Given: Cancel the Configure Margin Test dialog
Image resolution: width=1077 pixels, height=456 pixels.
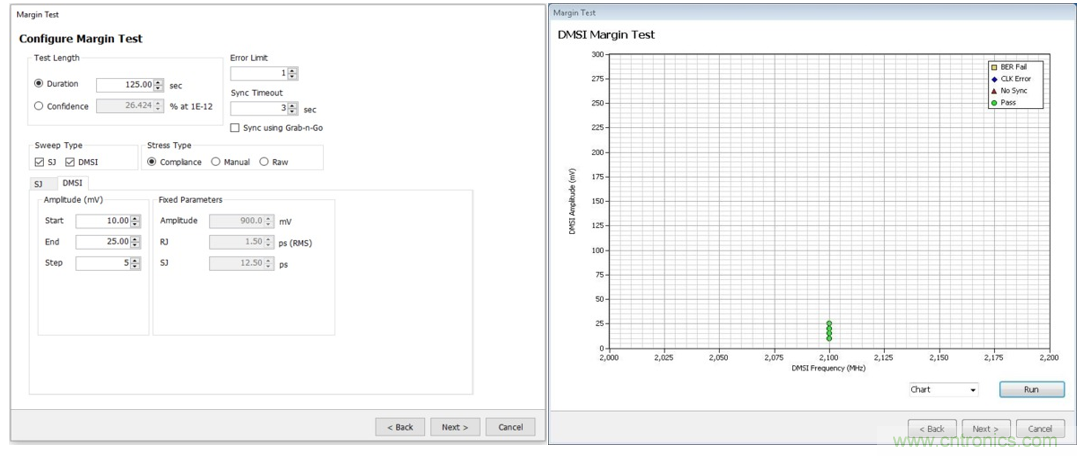Looking at the screenshot, I should point(510,427).
